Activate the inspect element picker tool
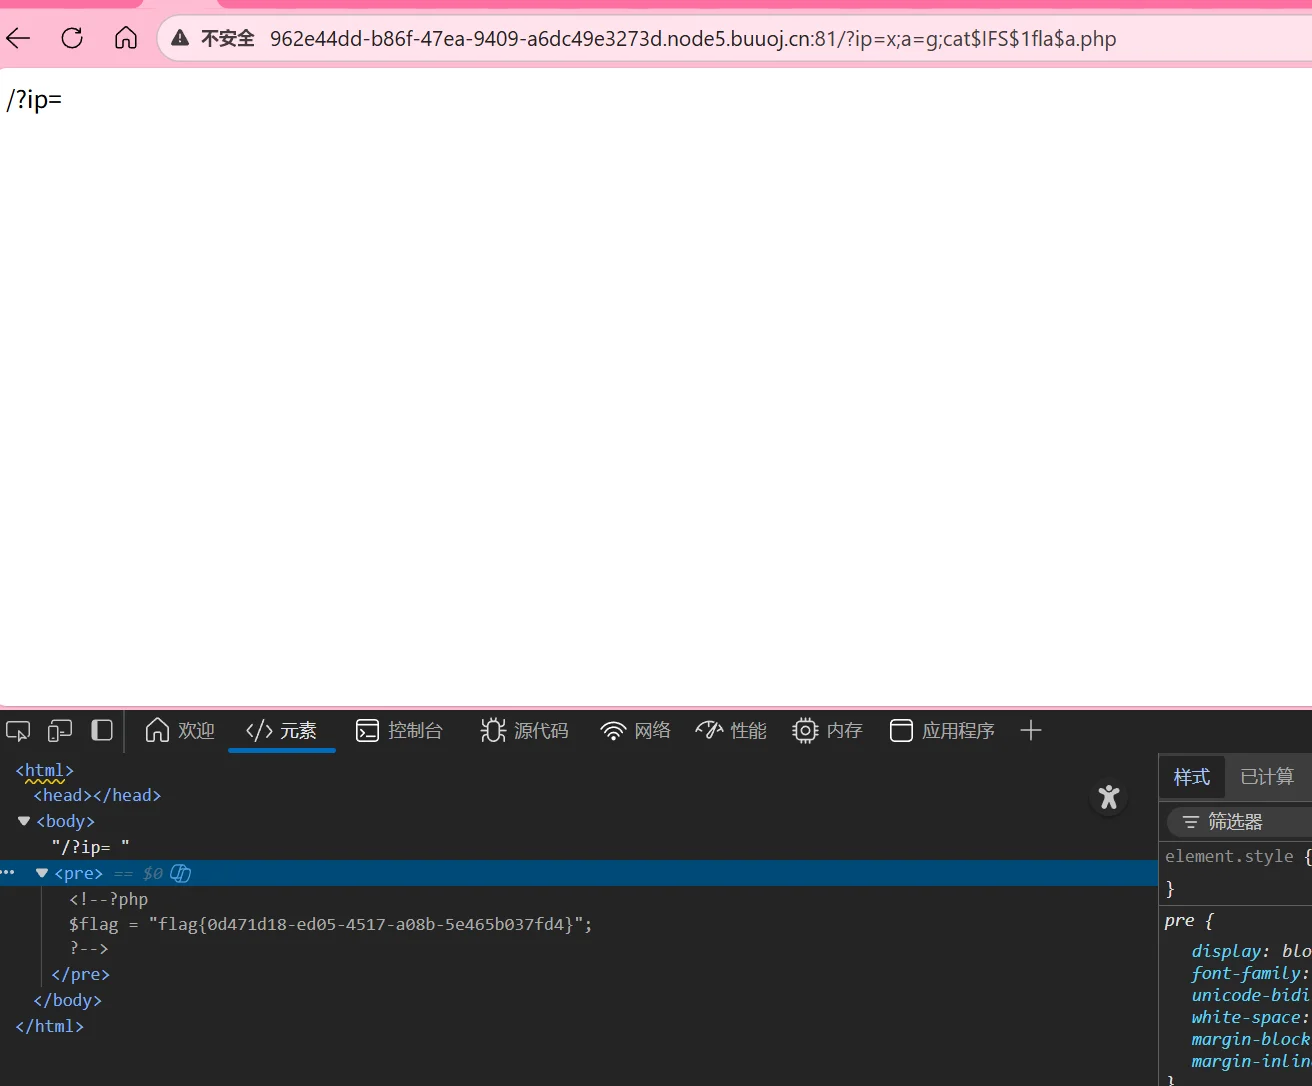 [18, 731]
